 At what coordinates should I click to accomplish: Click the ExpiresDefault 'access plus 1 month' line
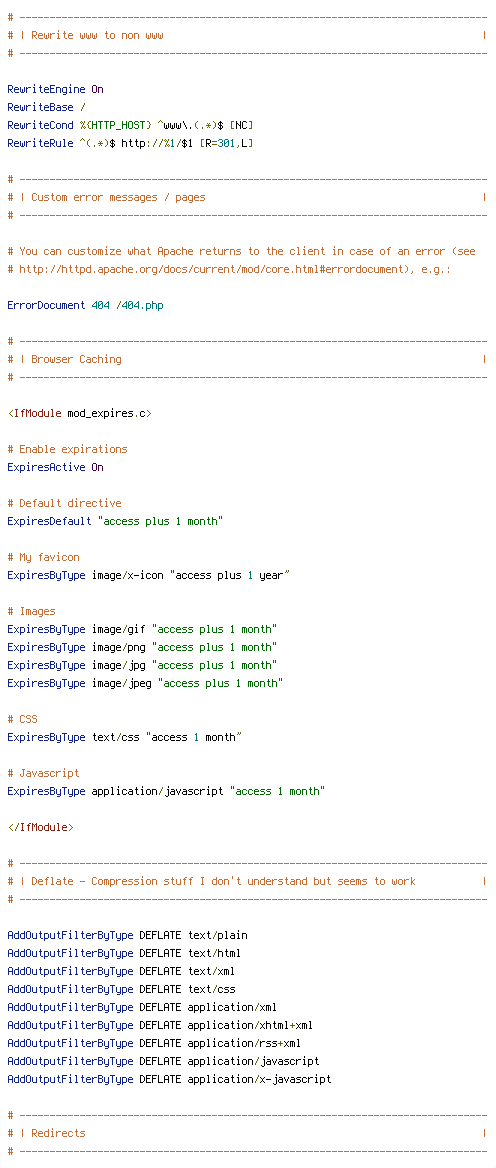pyautogui.click(x=115, y=521)
